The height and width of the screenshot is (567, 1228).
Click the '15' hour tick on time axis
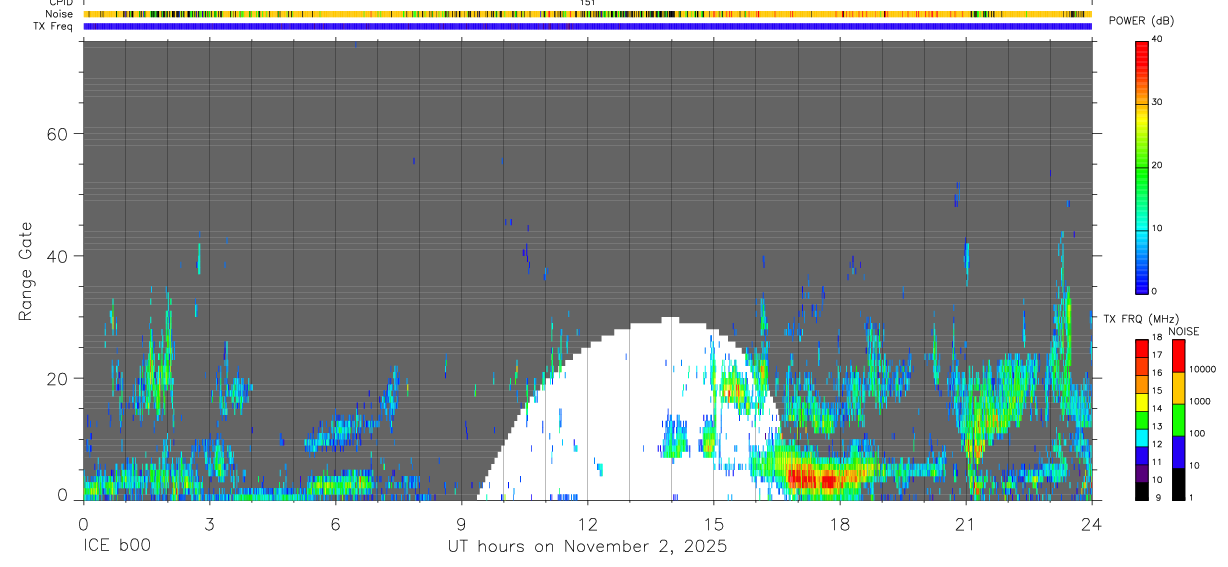click(x=713, y=523)
